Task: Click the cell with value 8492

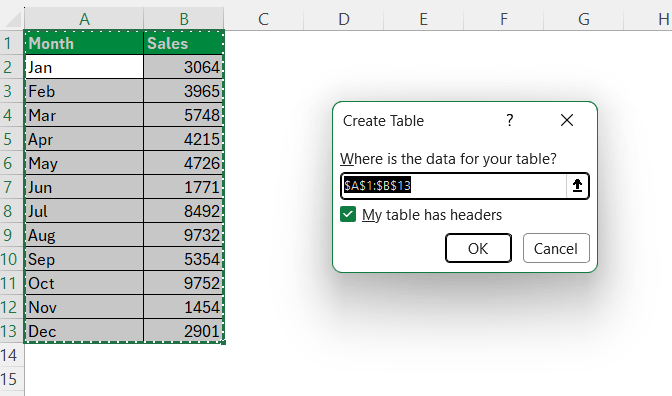Action: [184, 211]
